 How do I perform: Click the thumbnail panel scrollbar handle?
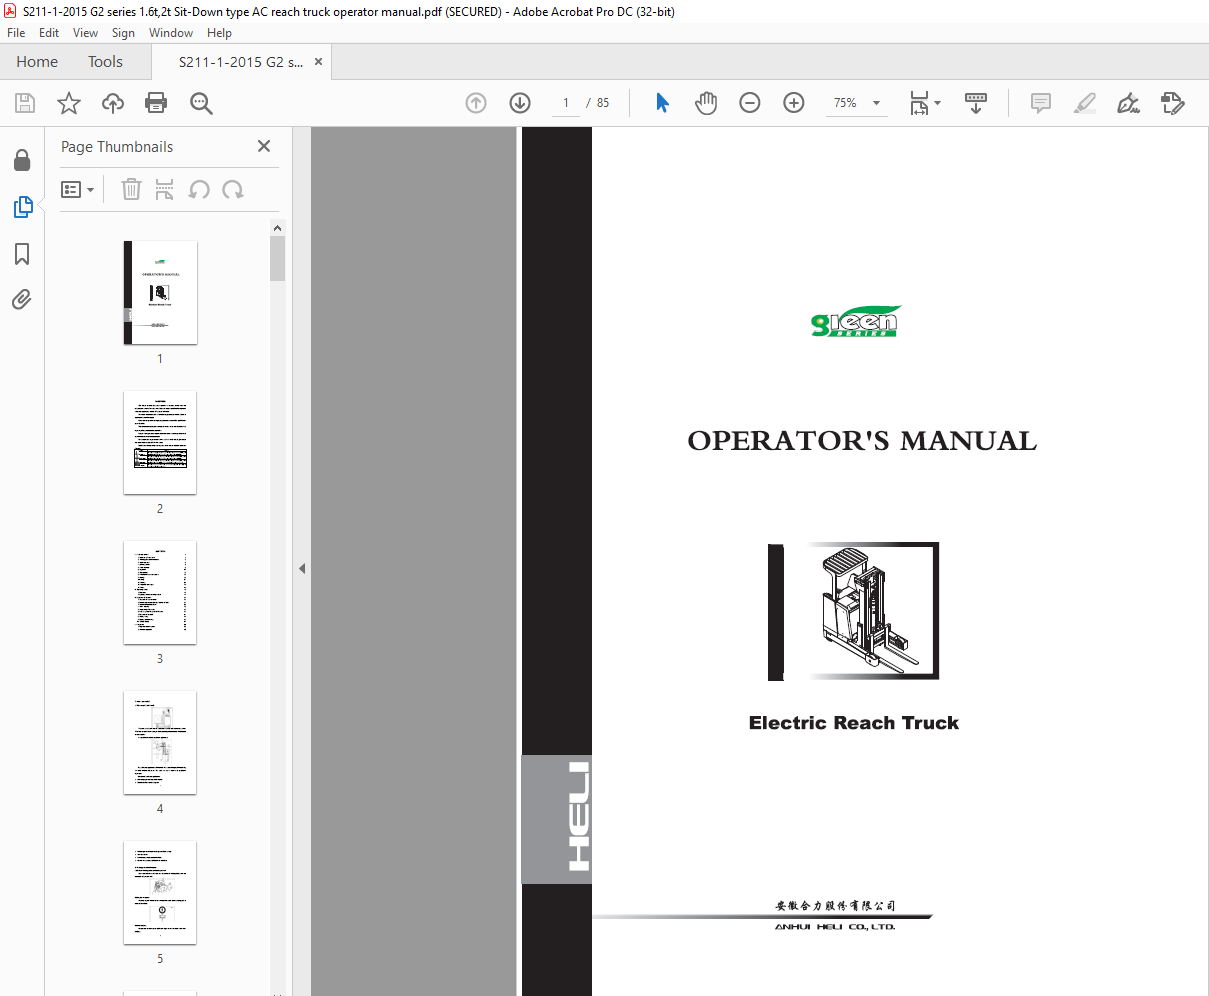coord(277,258)
